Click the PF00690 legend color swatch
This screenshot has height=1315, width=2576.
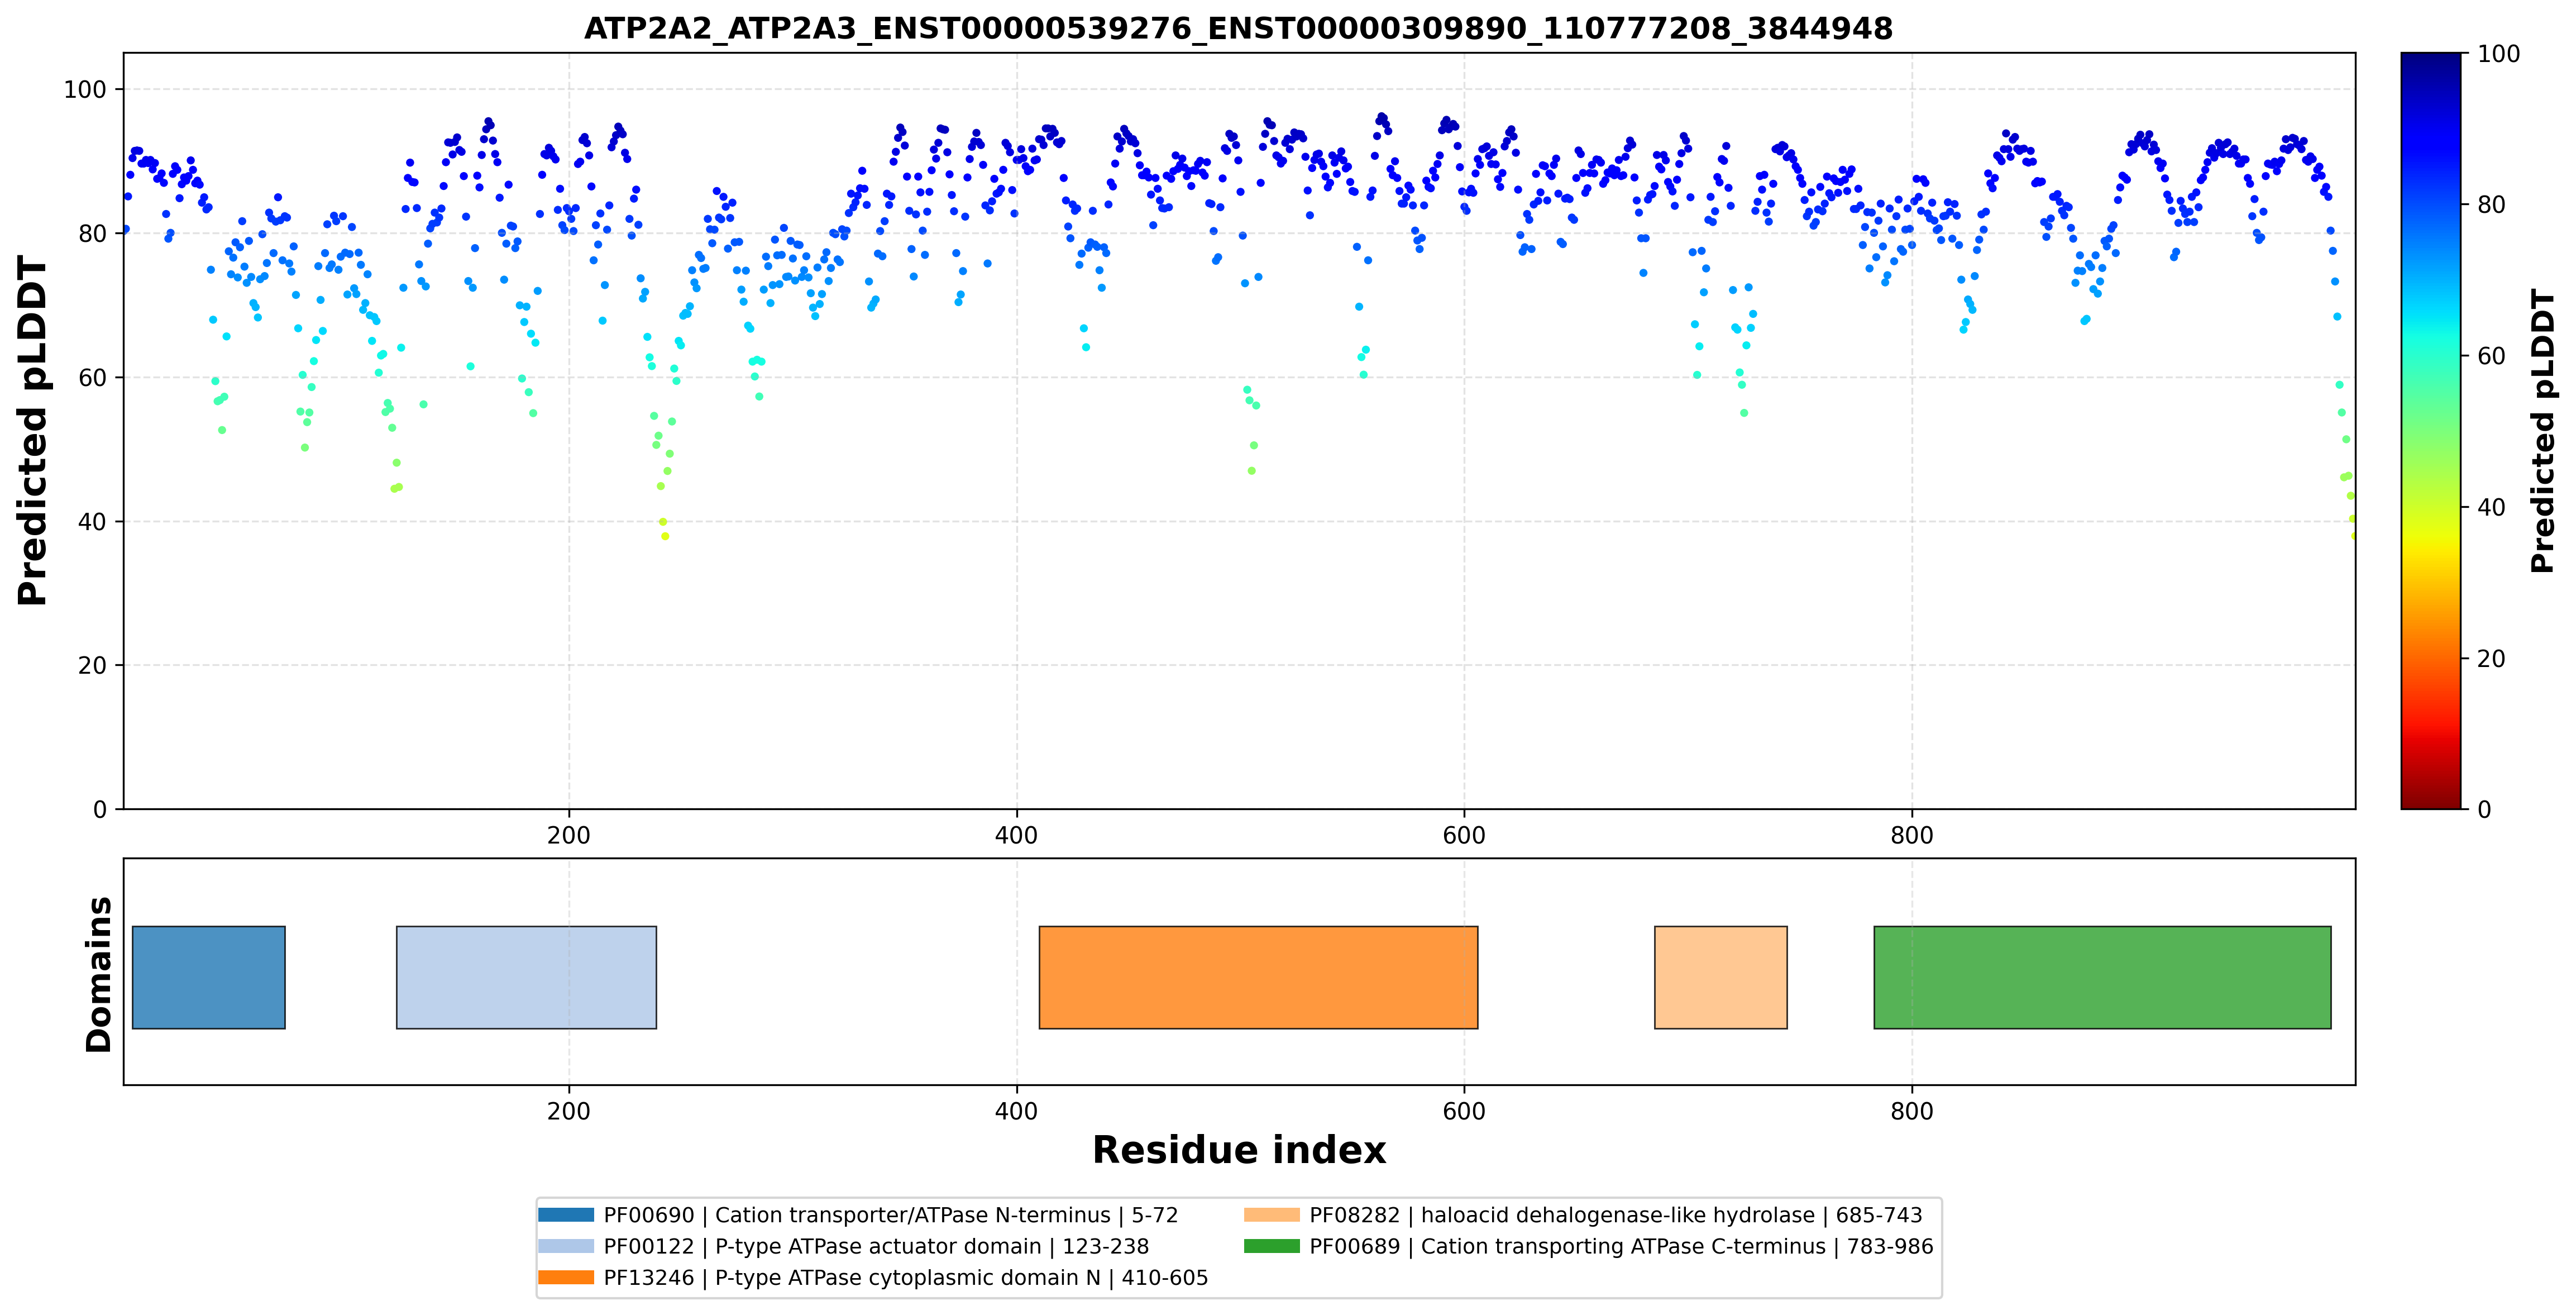pyautogui.click(x=566, y=1215)
